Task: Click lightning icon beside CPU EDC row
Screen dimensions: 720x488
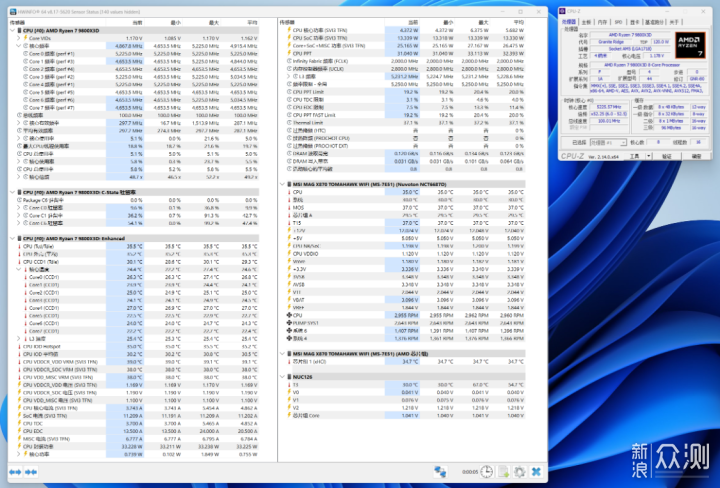Action: [20, 431]
